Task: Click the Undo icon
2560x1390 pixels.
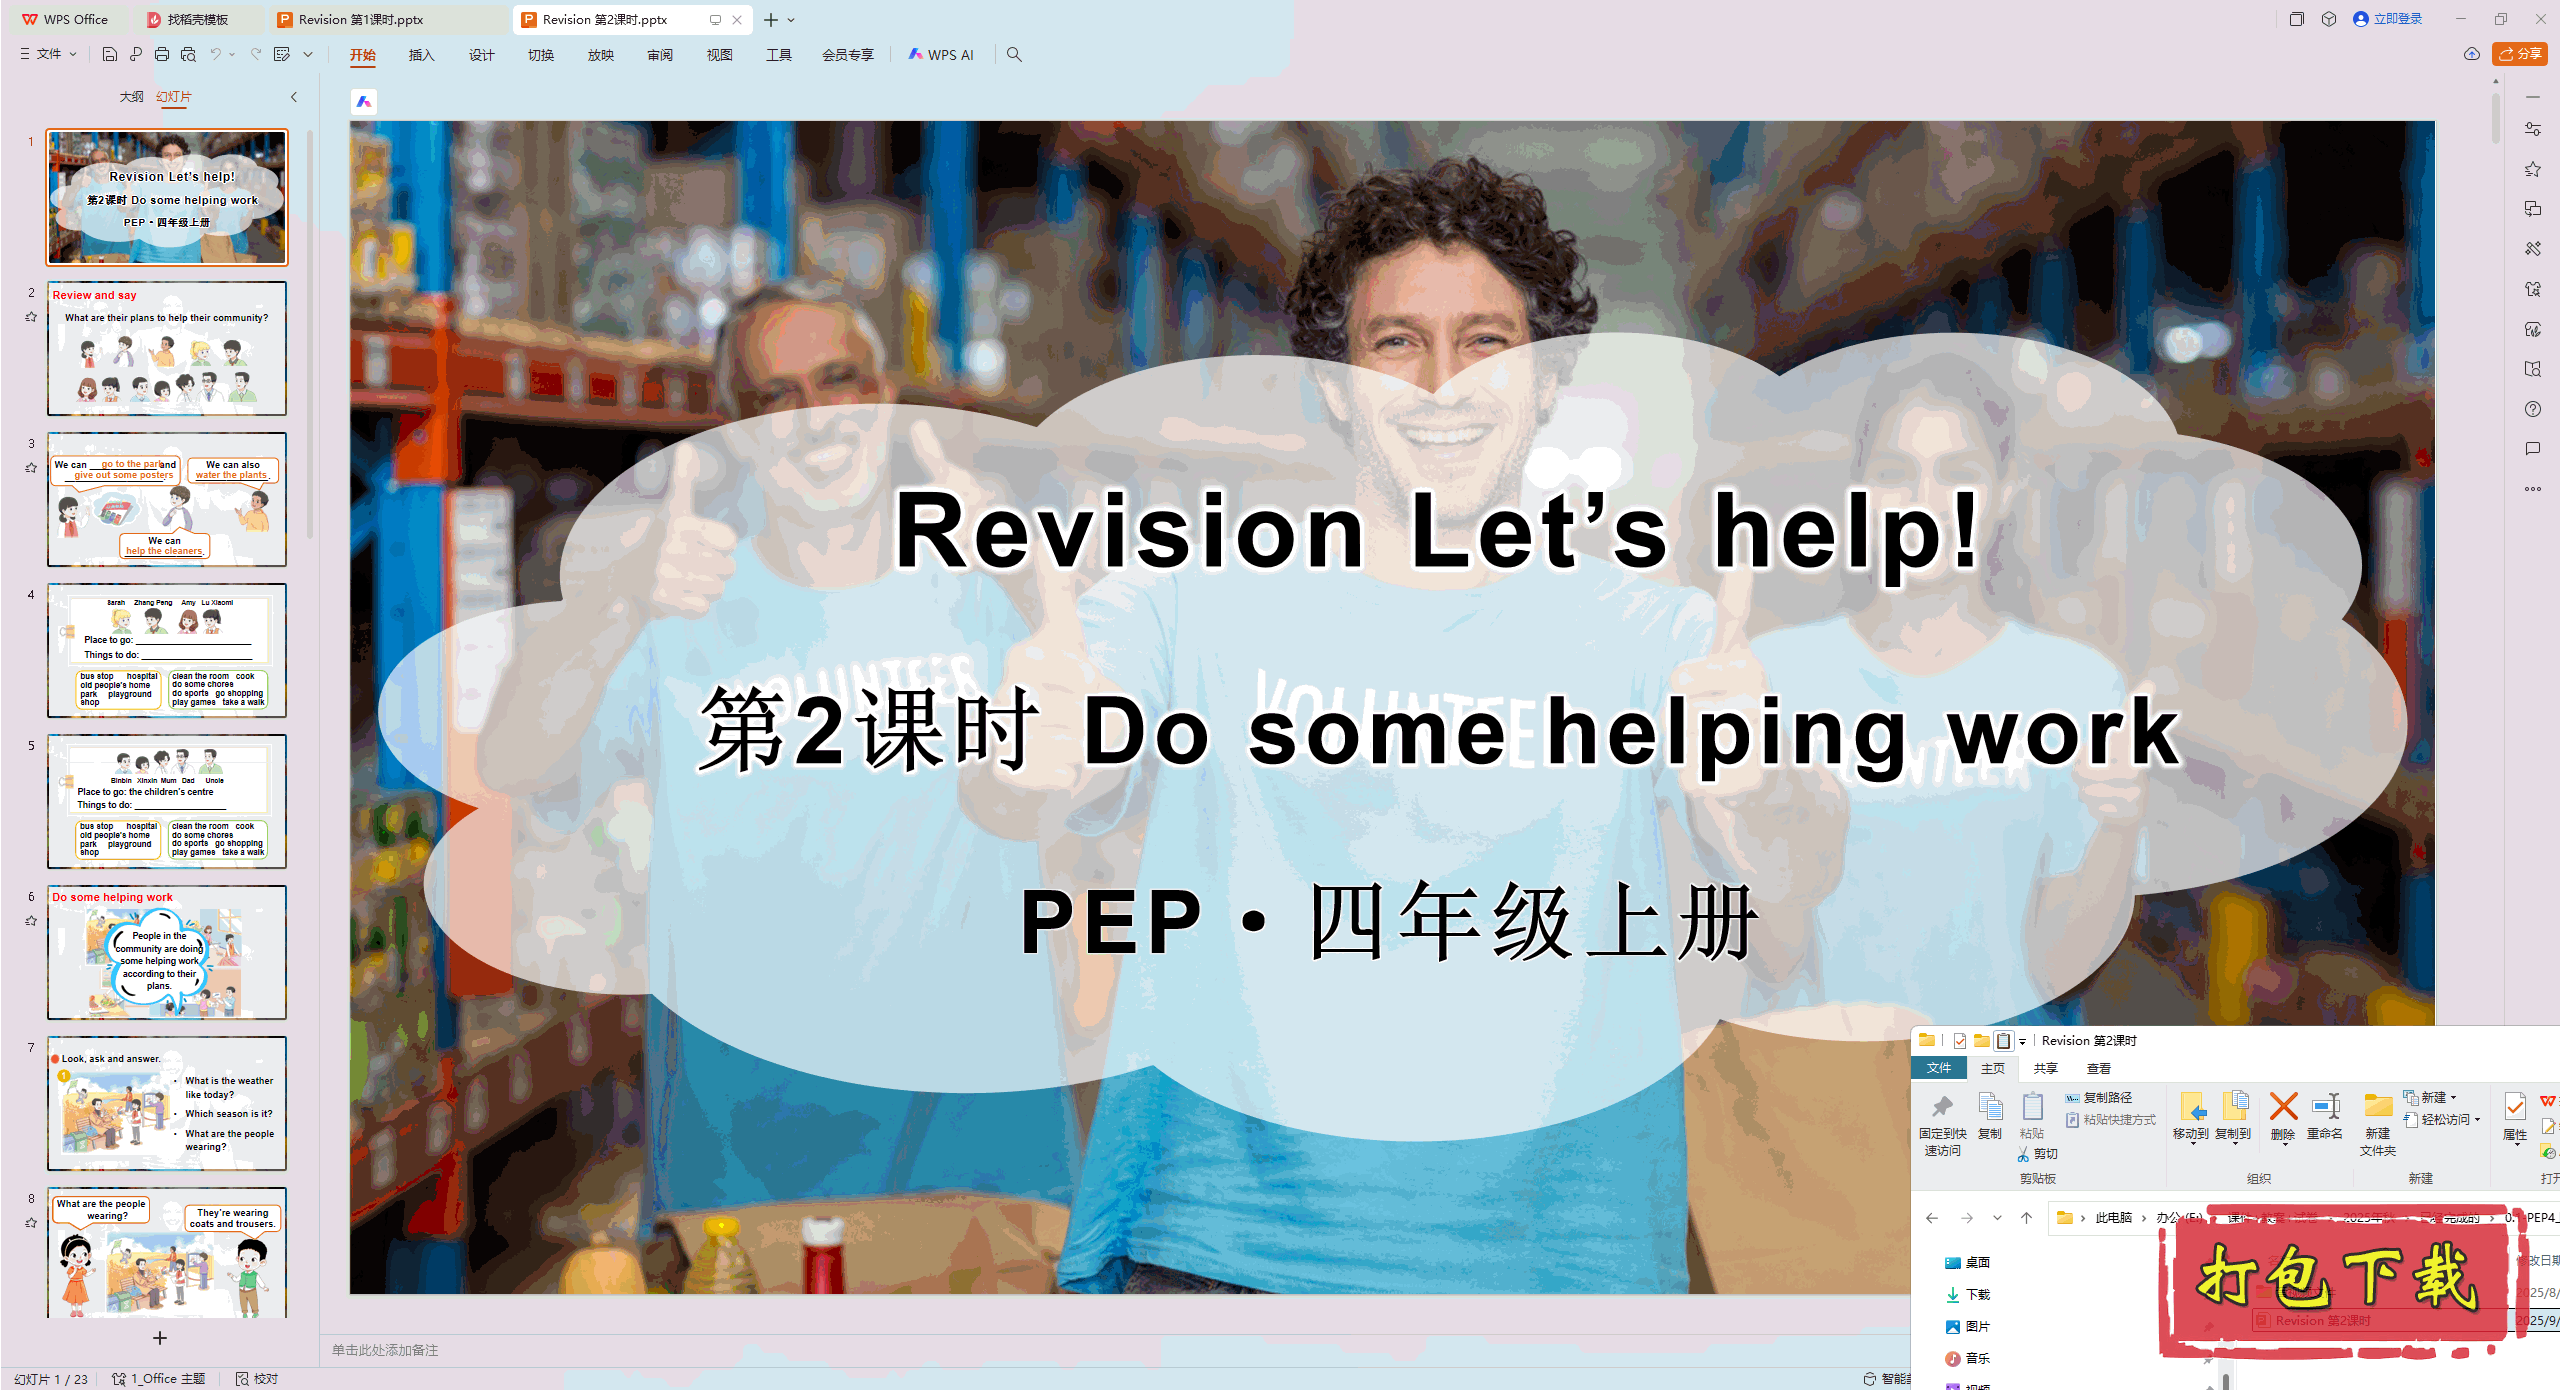Action: [216, 54]
